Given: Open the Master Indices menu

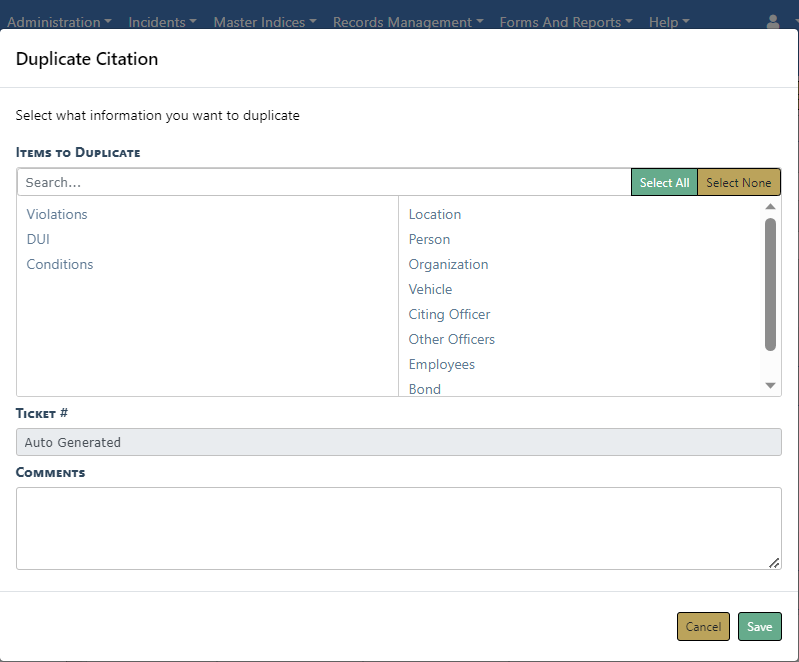Looking at the screenshot, I should point(264,22).
